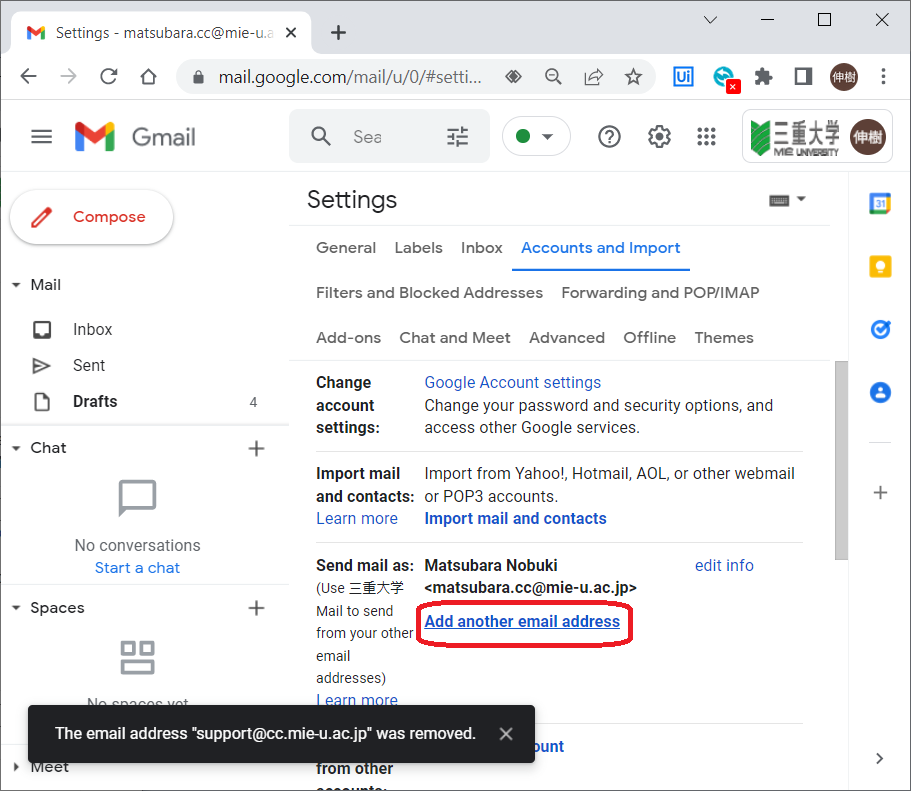The width and height of the screenshot is (911, 791).
Task: Click the Gmail logo
Action: tap(135, 137)
